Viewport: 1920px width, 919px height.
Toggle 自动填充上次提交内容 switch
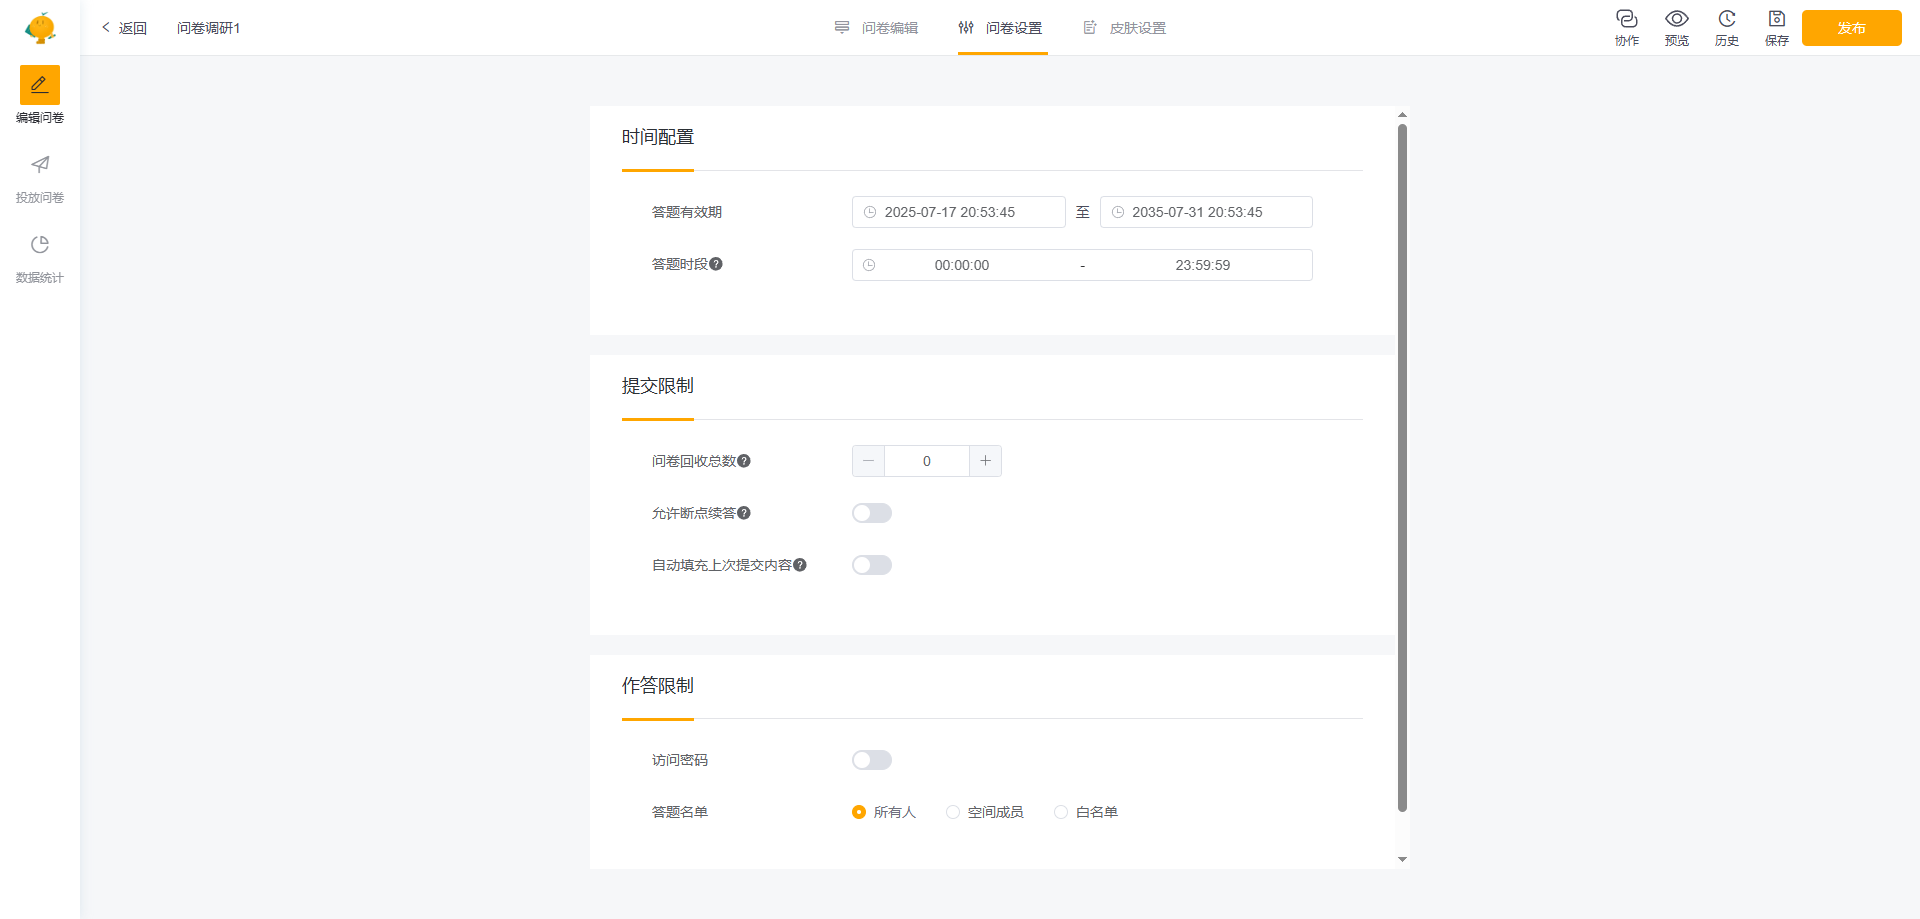(x=871, y=565)
